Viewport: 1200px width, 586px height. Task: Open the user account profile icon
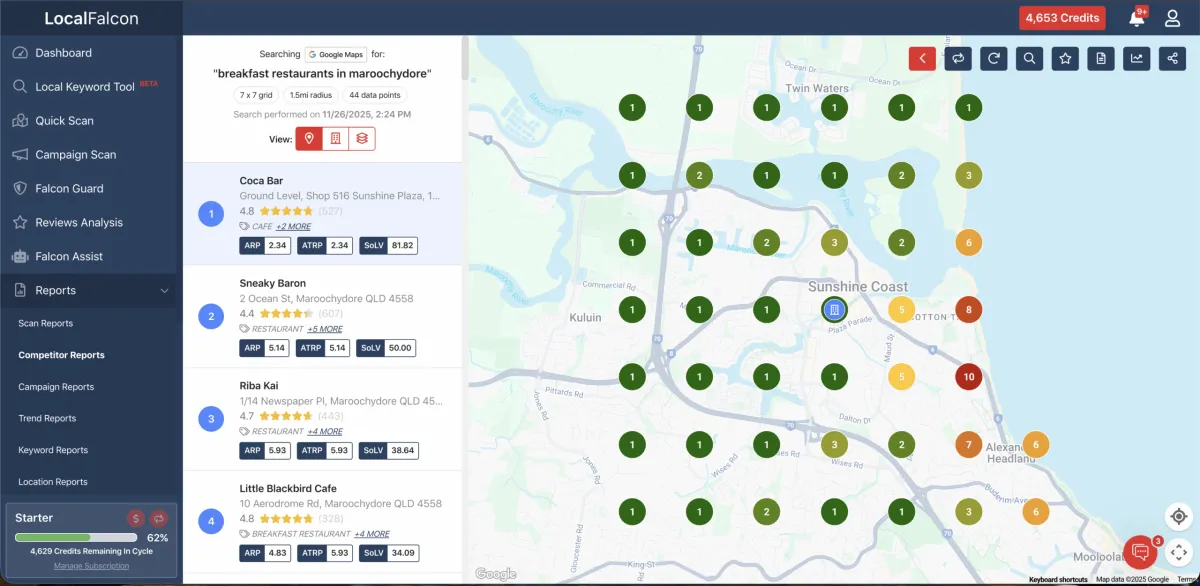(x=1173, y=18)
